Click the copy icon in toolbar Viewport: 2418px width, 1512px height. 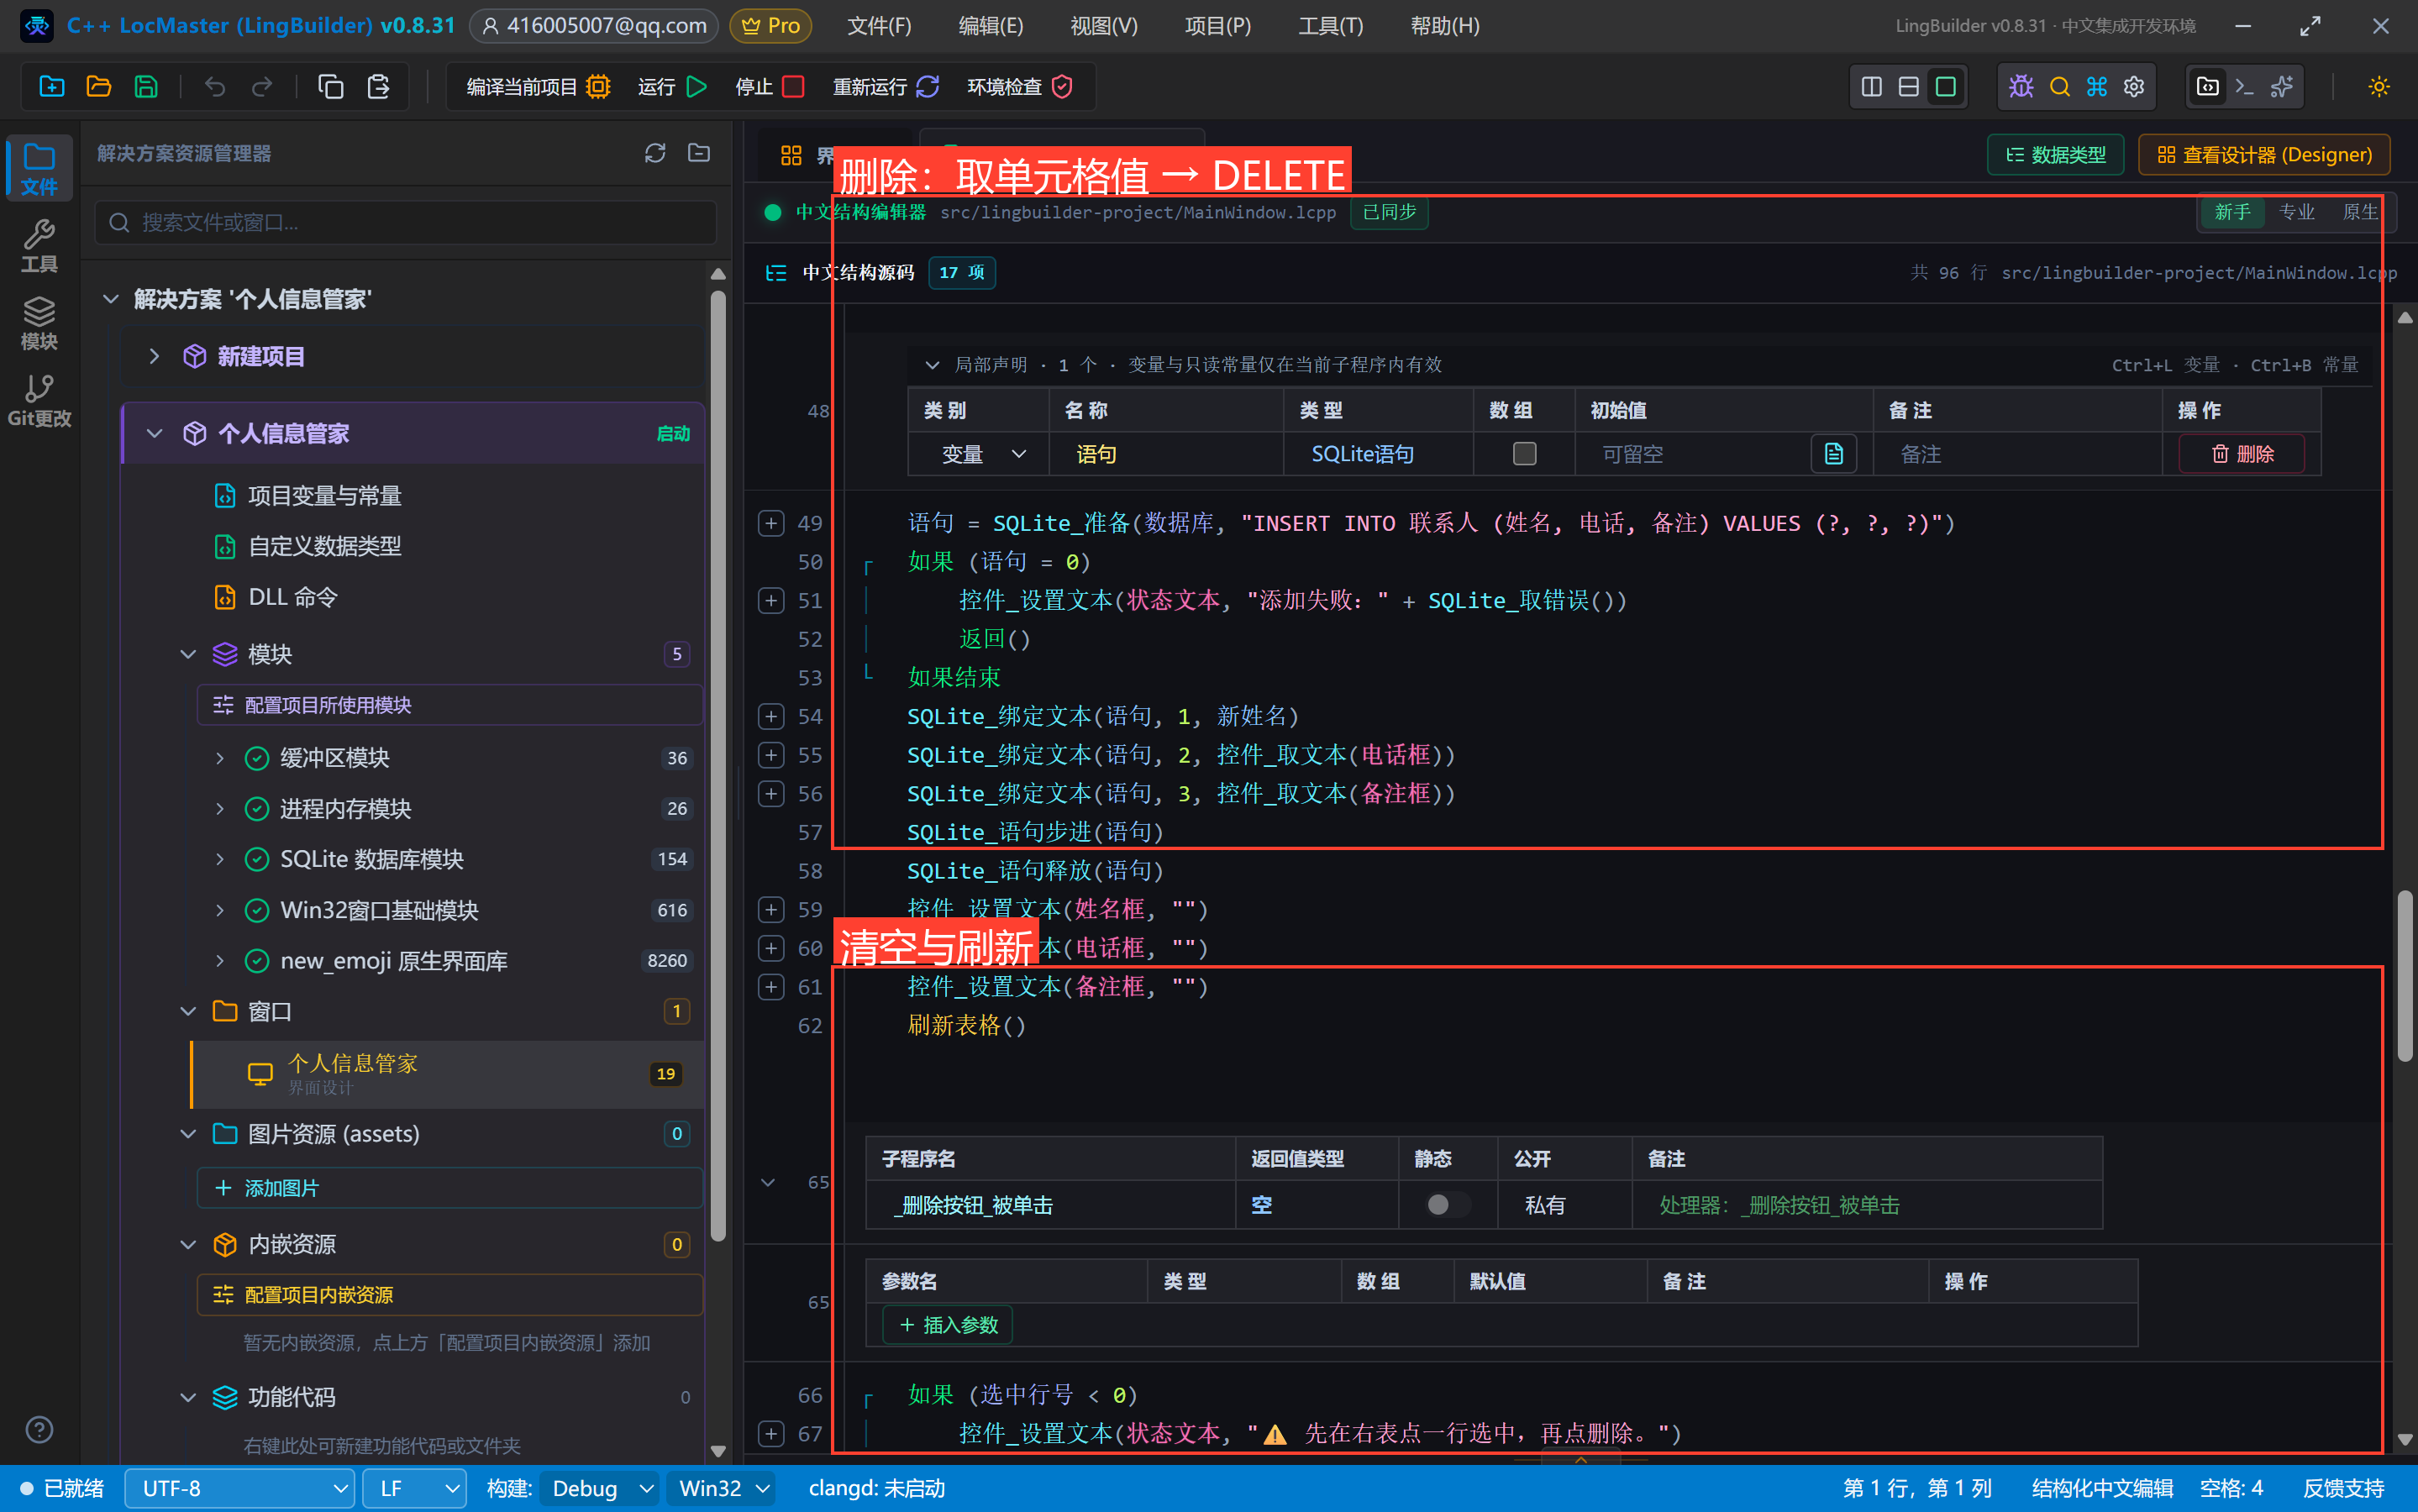tap(331, 87)
